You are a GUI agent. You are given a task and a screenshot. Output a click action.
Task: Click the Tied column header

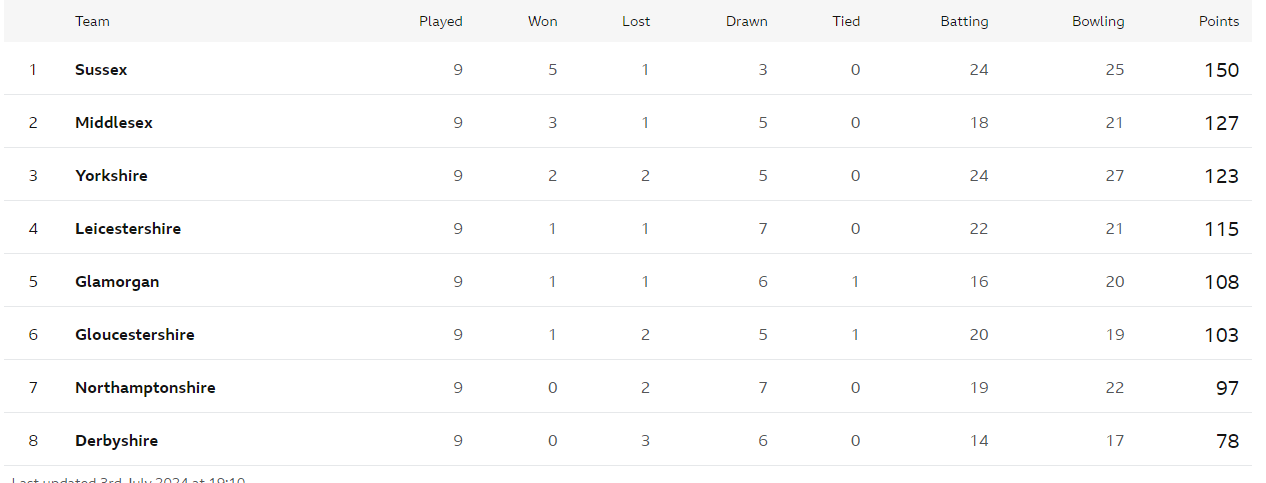point(846,21)
